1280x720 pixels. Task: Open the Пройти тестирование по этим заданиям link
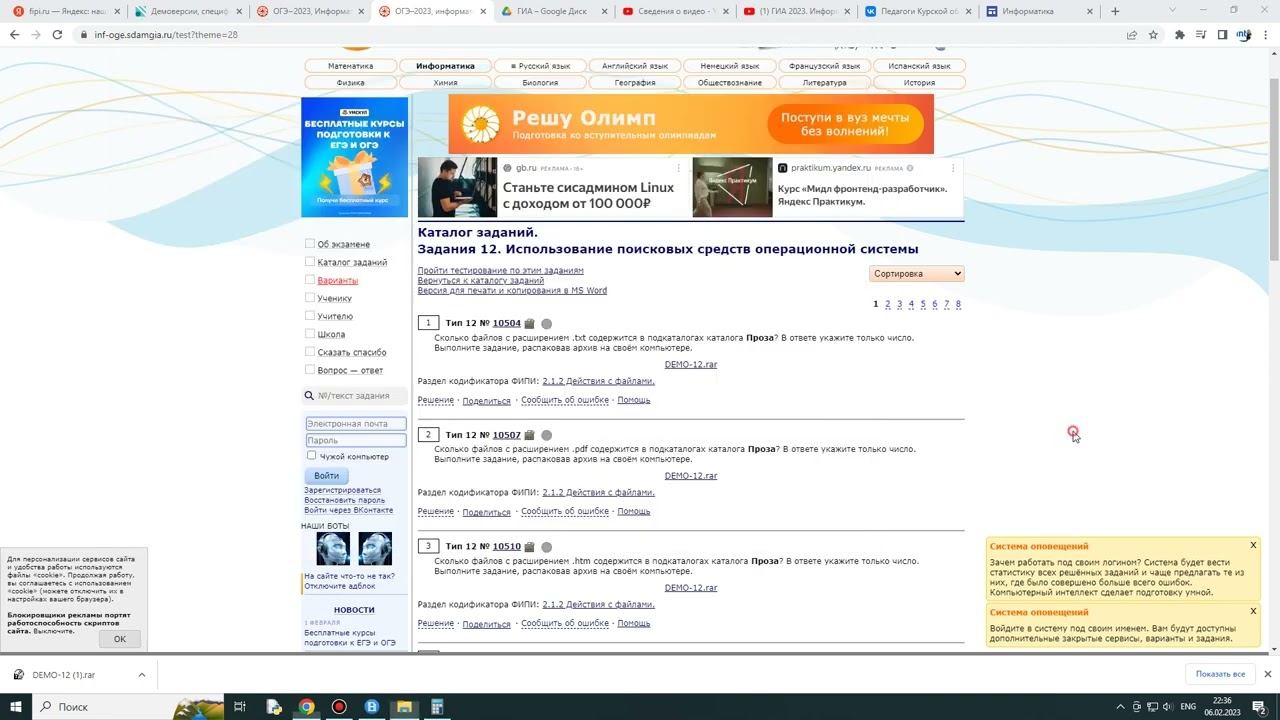pyautogui.click(x=501, y=271)
